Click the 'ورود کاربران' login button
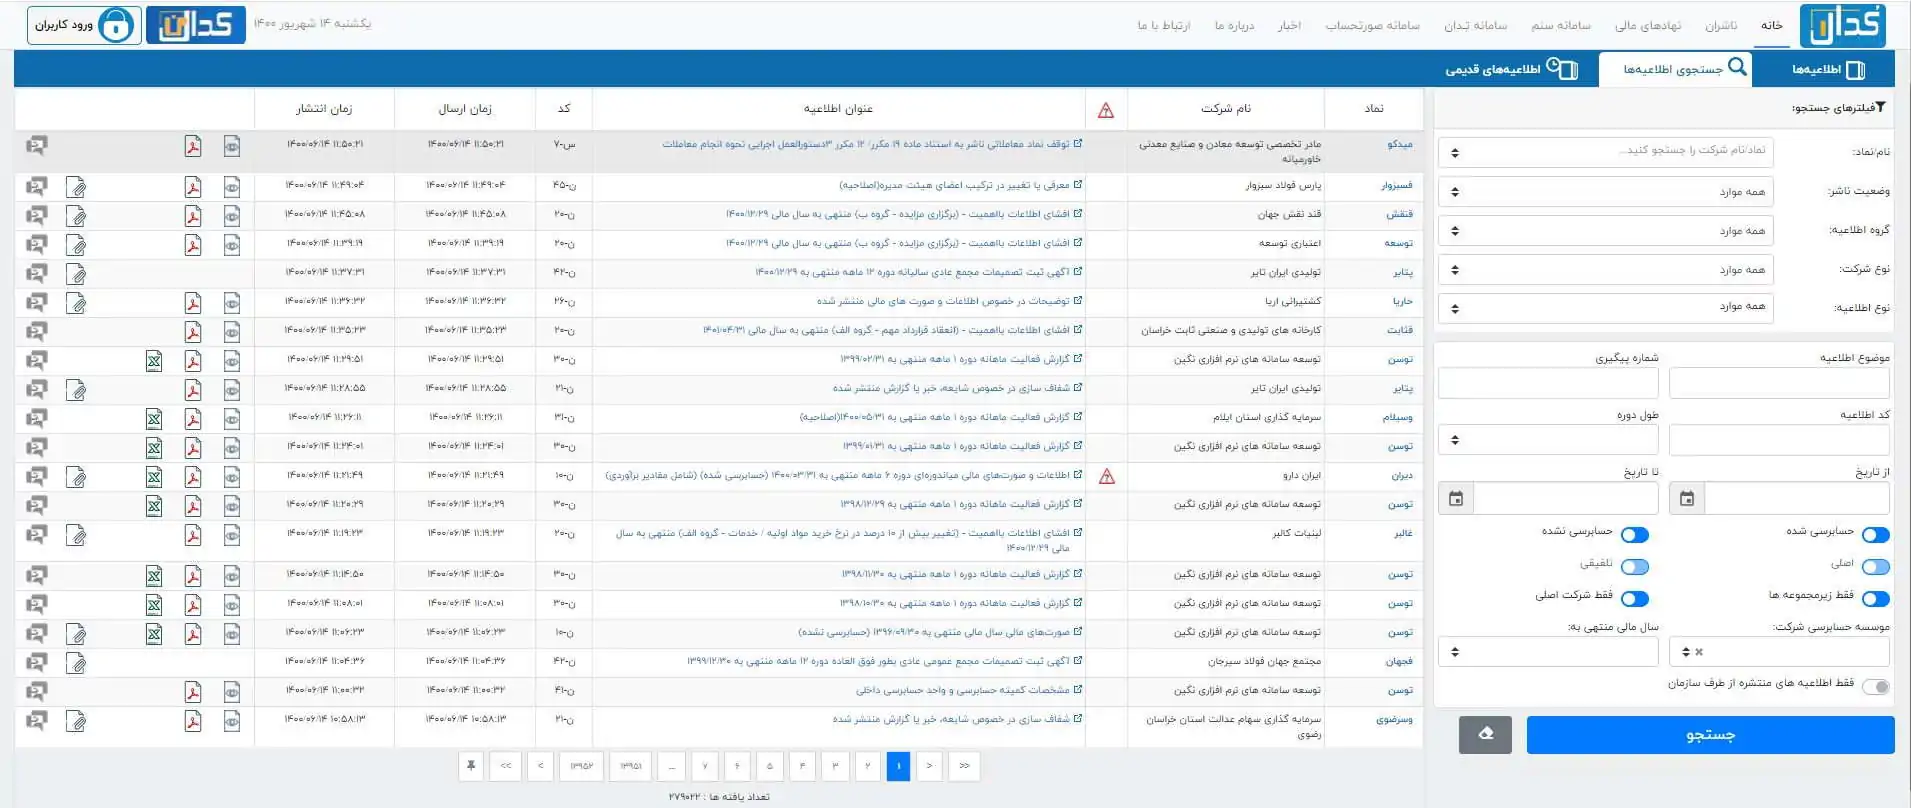 [x=84, y=25]
